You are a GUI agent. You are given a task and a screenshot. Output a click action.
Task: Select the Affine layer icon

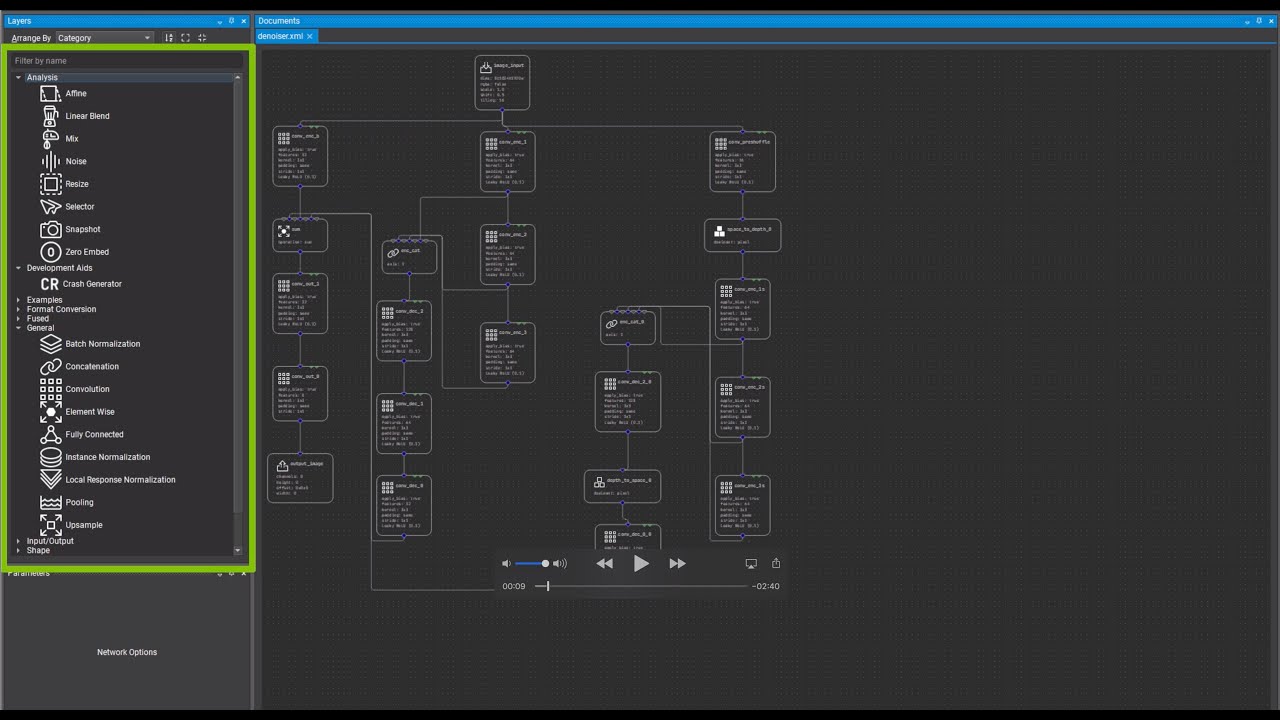tap(50, 93)
